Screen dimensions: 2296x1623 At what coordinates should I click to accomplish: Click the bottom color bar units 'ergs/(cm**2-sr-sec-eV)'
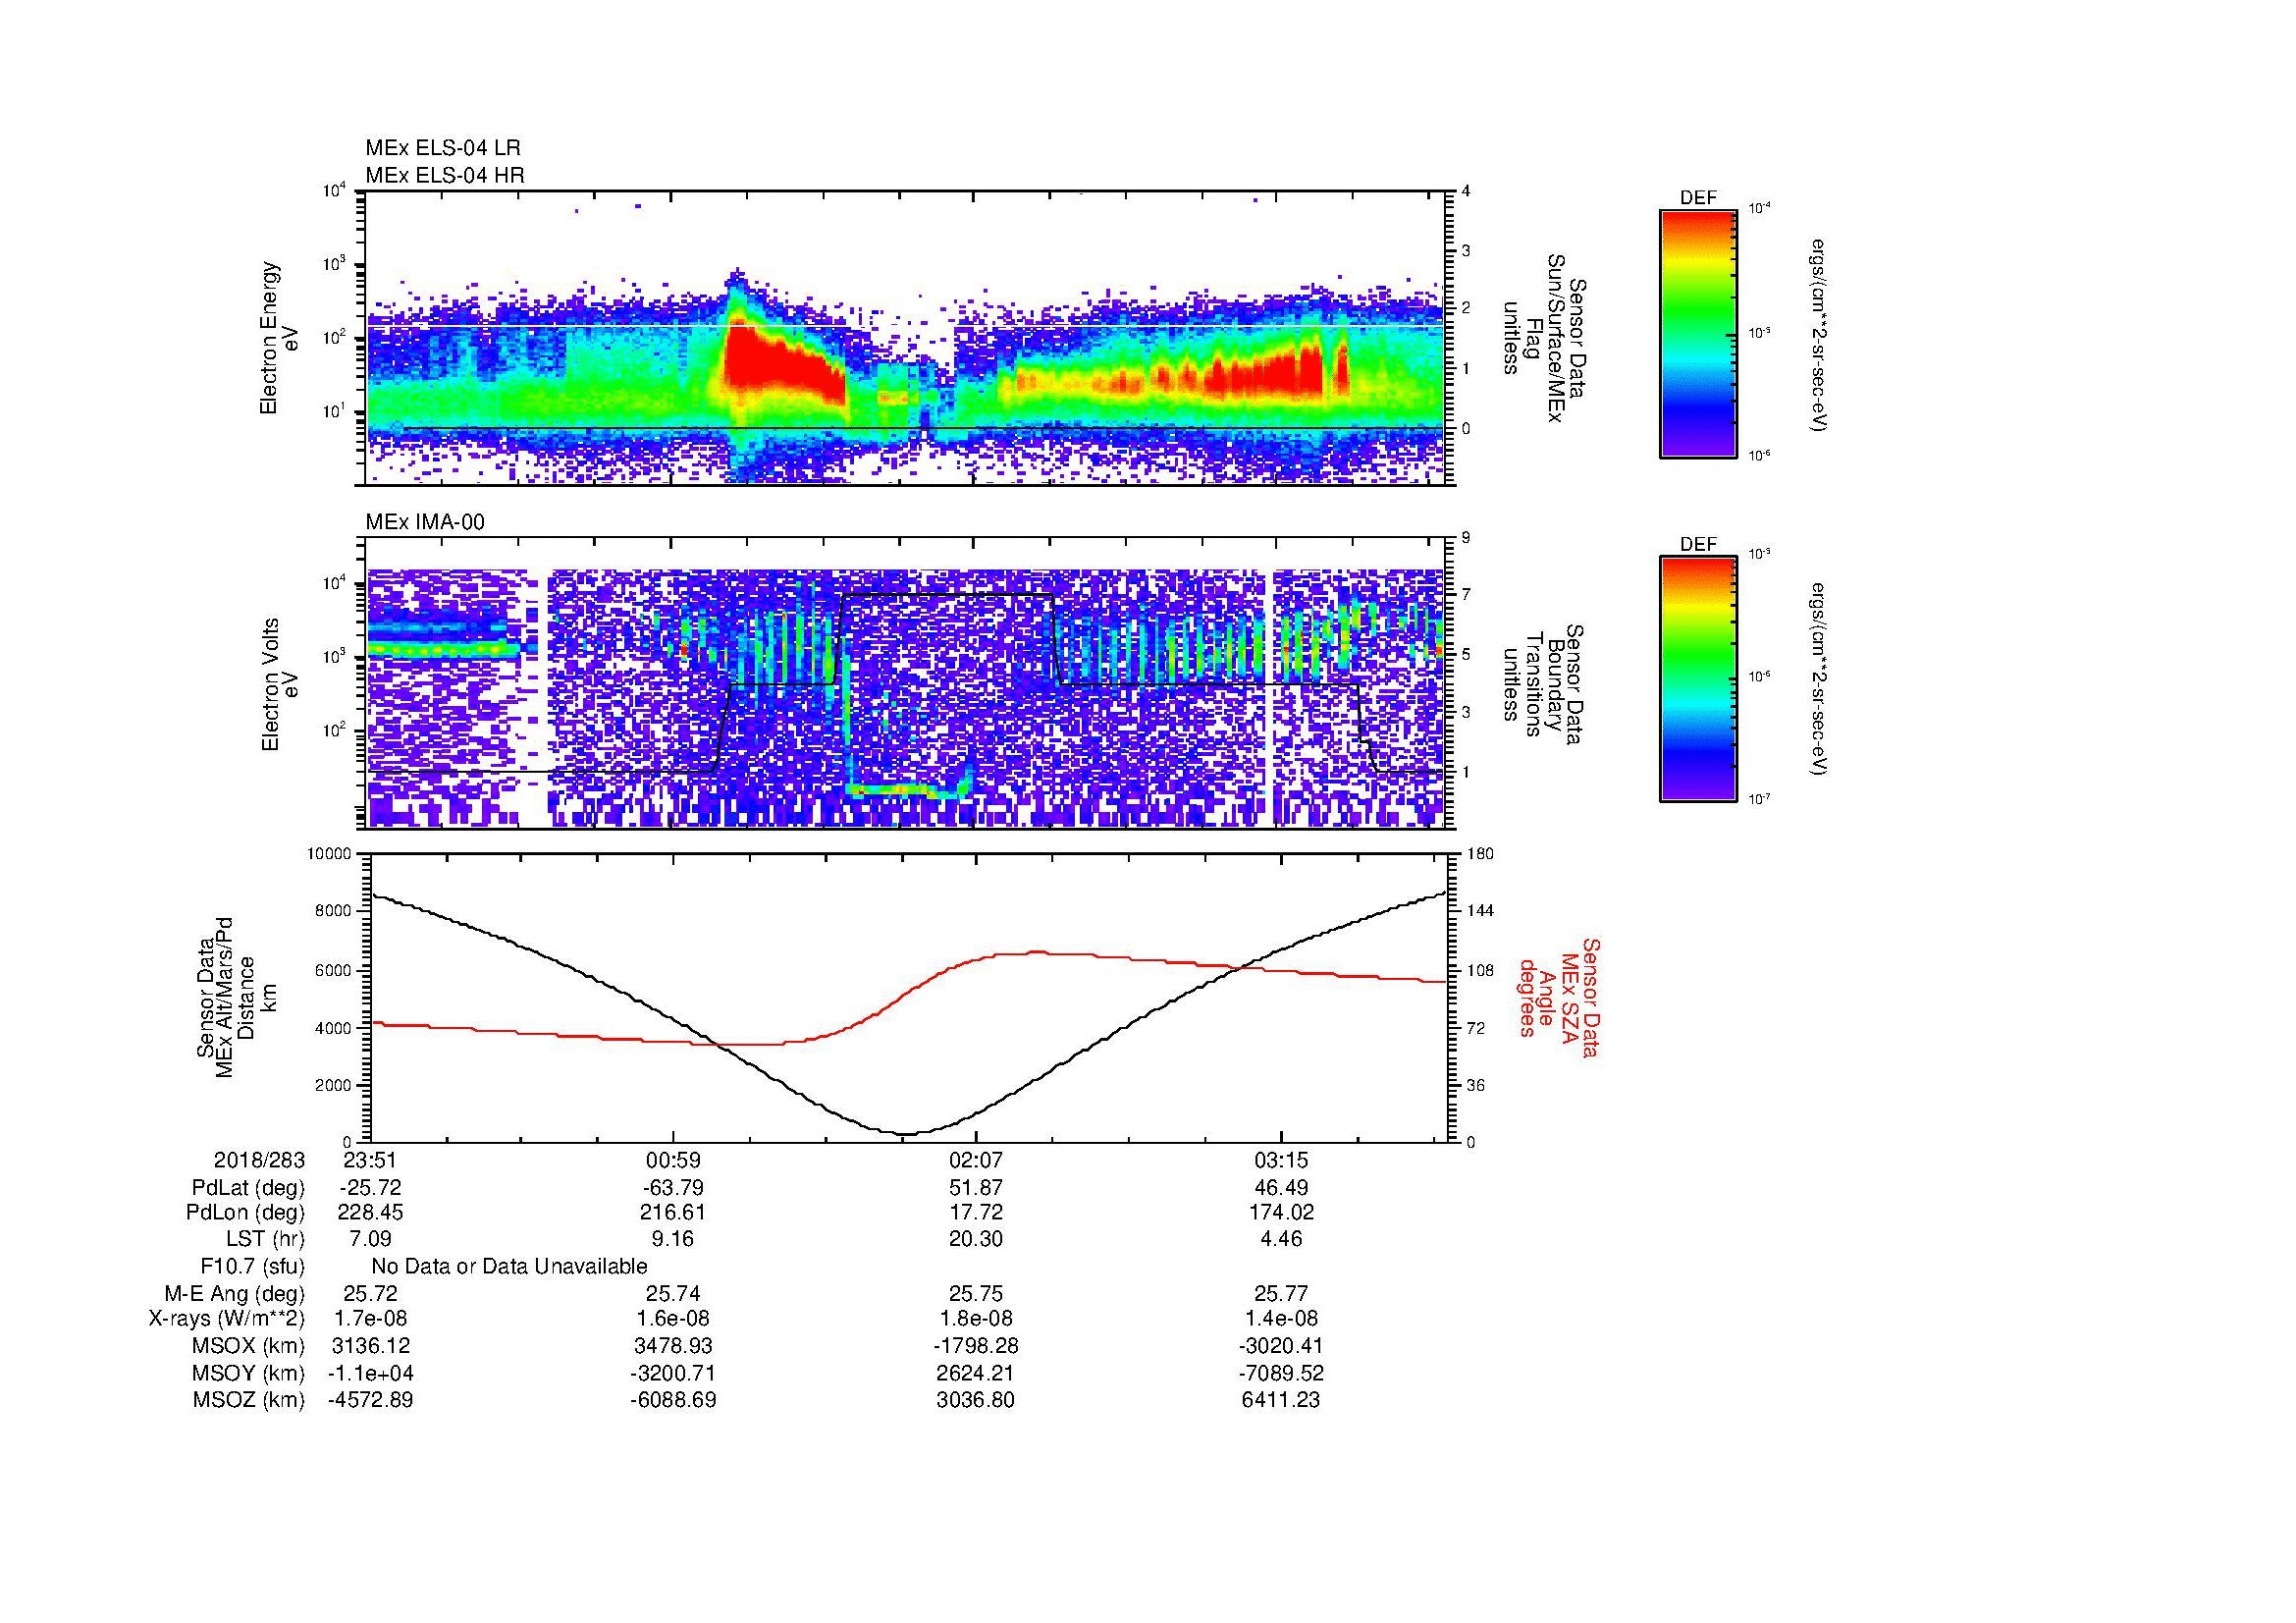pos(1817,680)
